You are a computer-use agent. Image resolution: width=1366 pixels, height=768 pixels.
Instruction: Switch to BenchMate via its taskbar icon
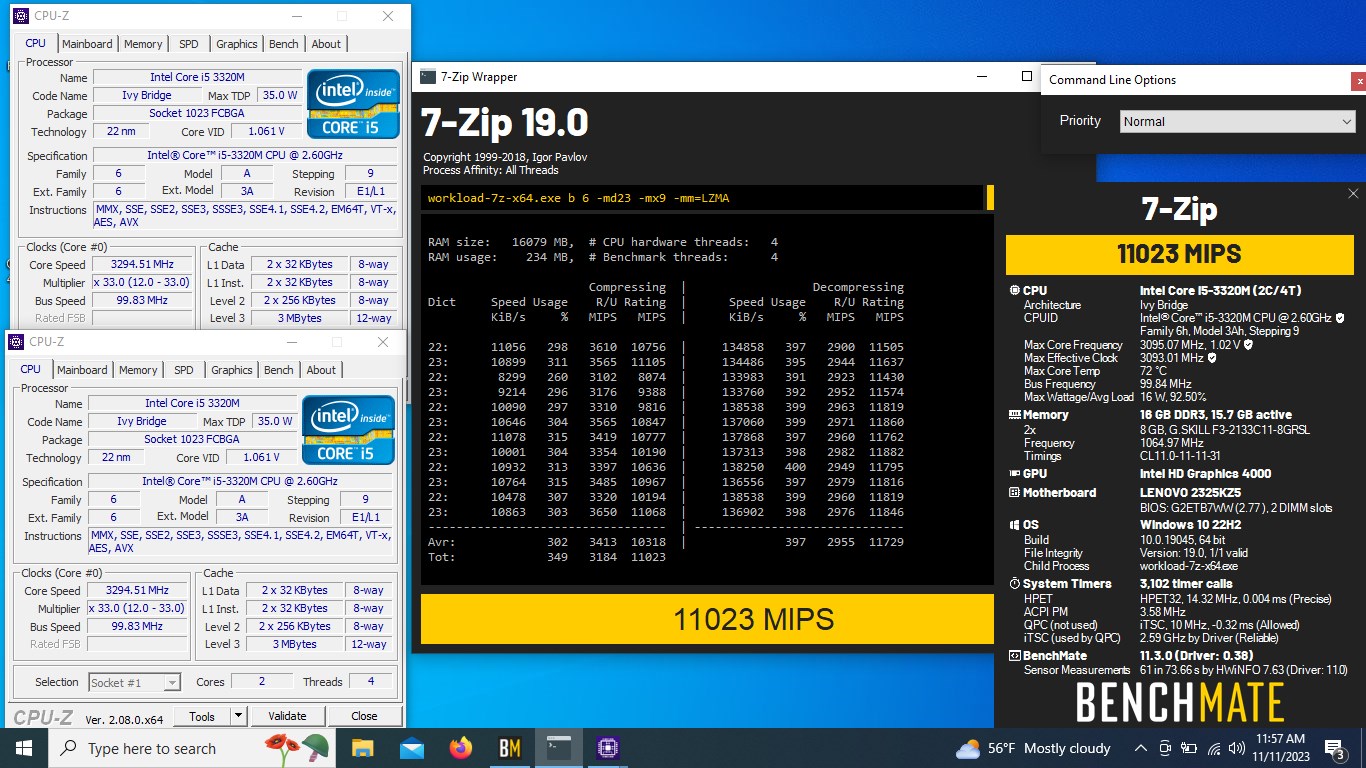(509, 748)
